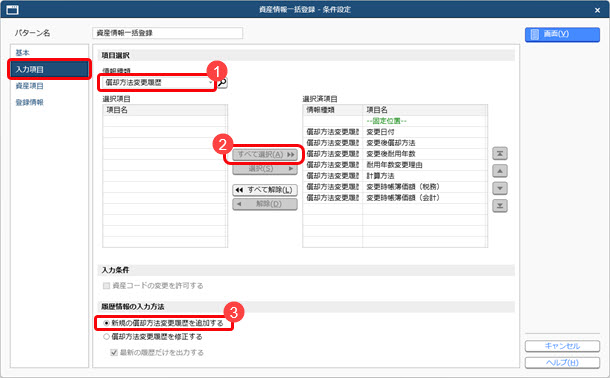Select 変更時帳簿価額(税務) row
The image size is (610, 378).
(x=395, y=187)
